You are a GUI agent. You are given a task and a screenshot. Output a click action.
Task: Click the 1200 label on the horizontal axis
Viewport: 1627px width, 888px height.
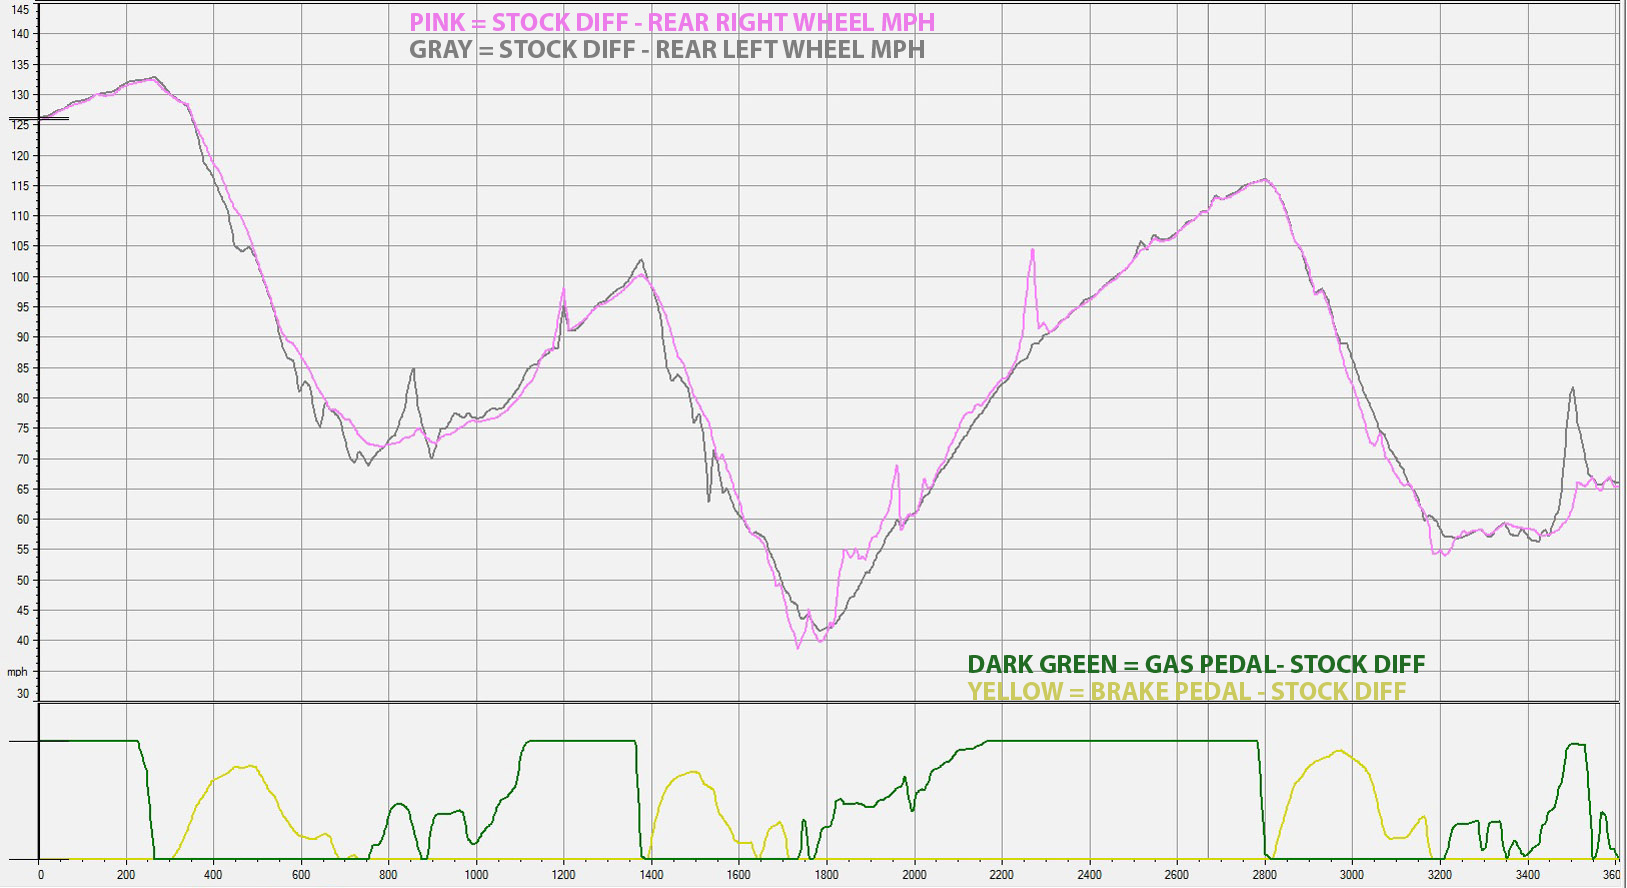563,875
